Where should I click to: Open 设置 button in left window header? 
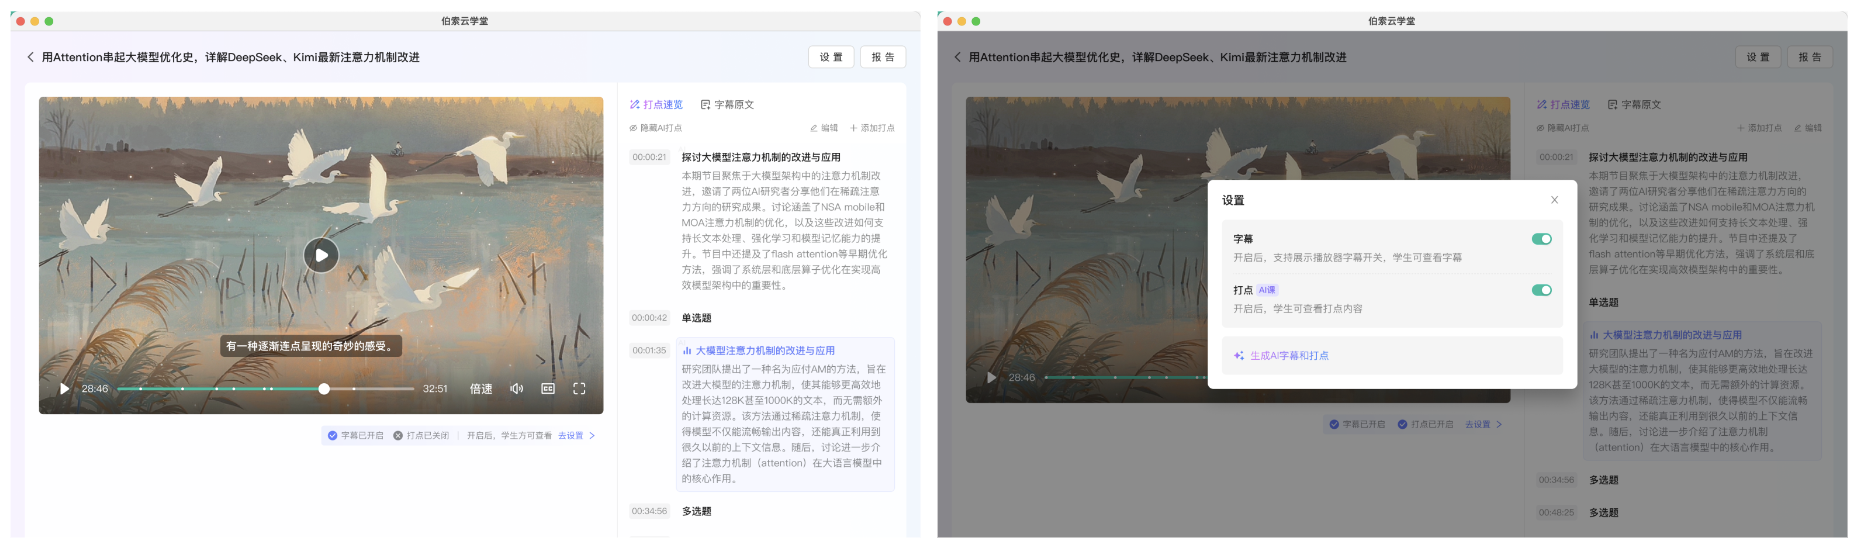pyautogui.click(x=831, y=57)
